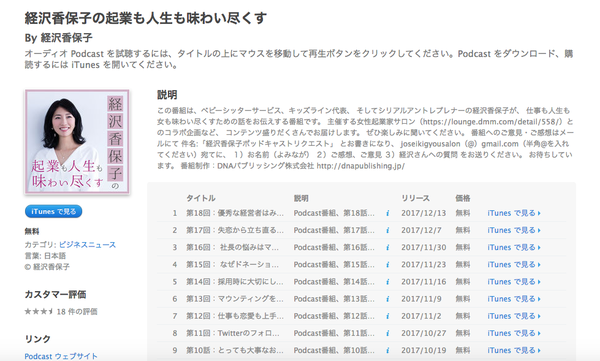
Task: Click release date 2017/10/27
Action: click(424, 333)
